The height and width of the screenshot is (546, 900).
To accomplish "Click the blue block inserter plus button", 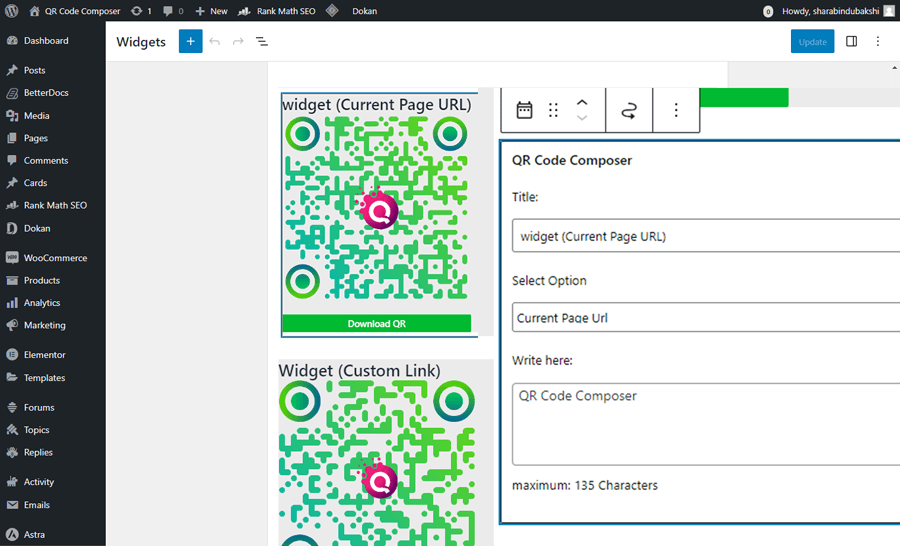I will point(190,42).
